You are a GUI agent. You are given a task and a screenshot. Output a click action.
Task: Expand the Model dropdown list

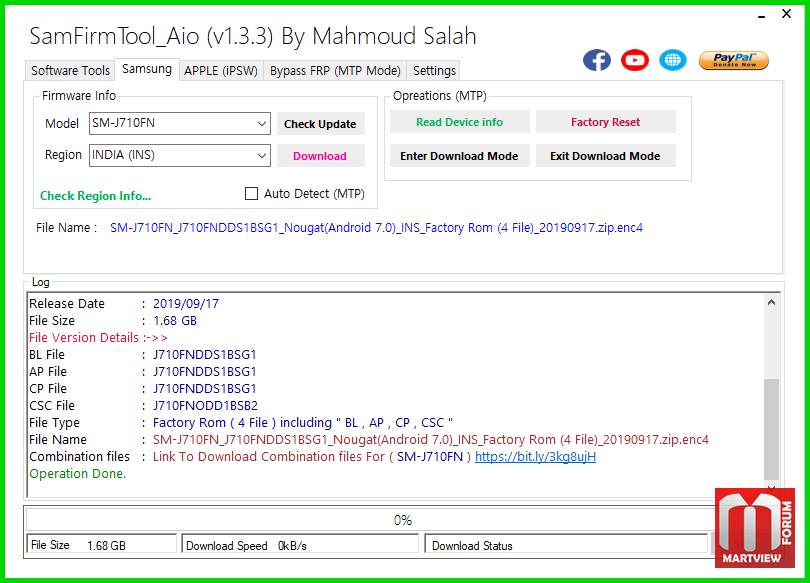(x=262, y=124)
